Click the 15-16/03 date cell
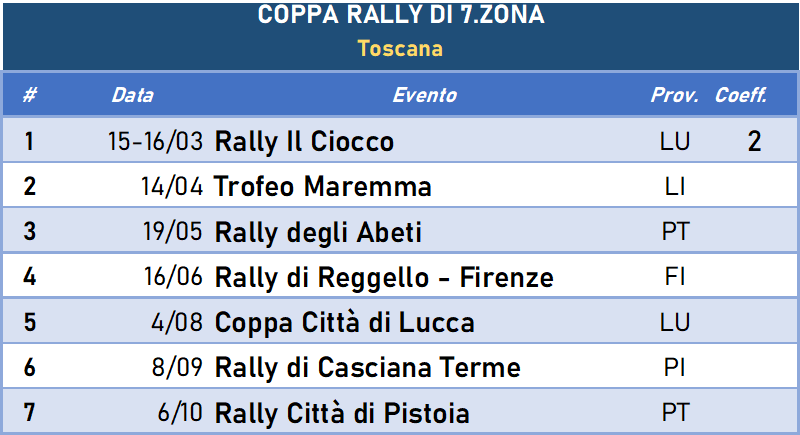 pyautogui.click(x=155, y=141)
